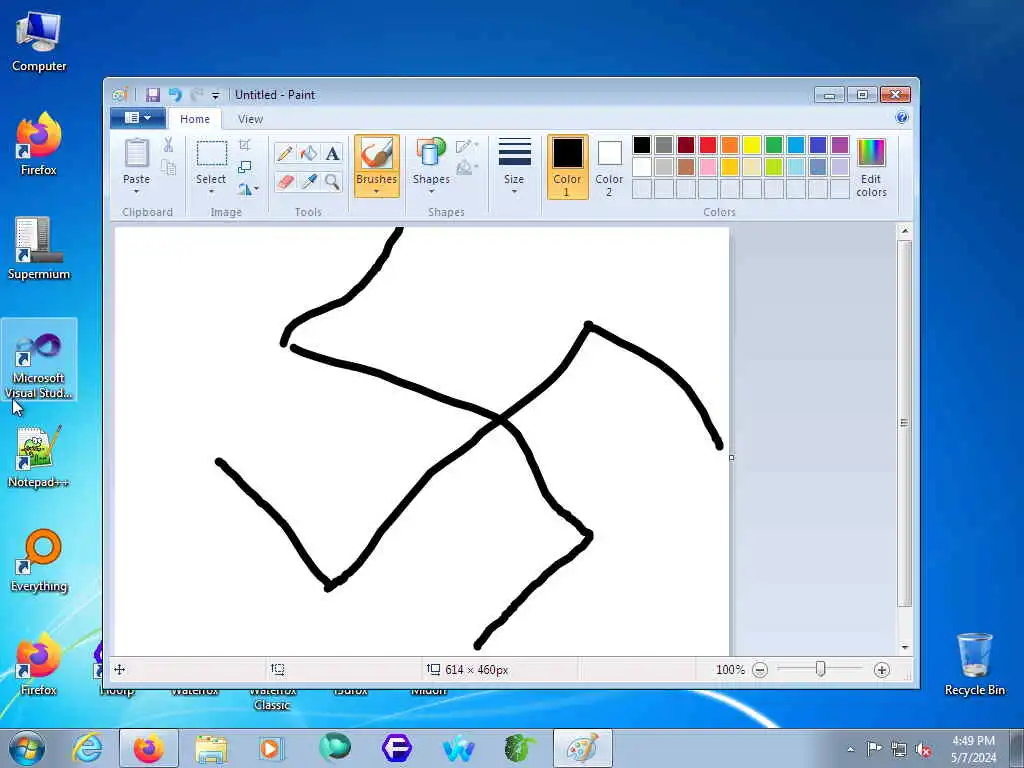Viewport: 1024px width, 768px height.
Task: Expand the Paste dropdown arrow
Action: pos(136,192)
